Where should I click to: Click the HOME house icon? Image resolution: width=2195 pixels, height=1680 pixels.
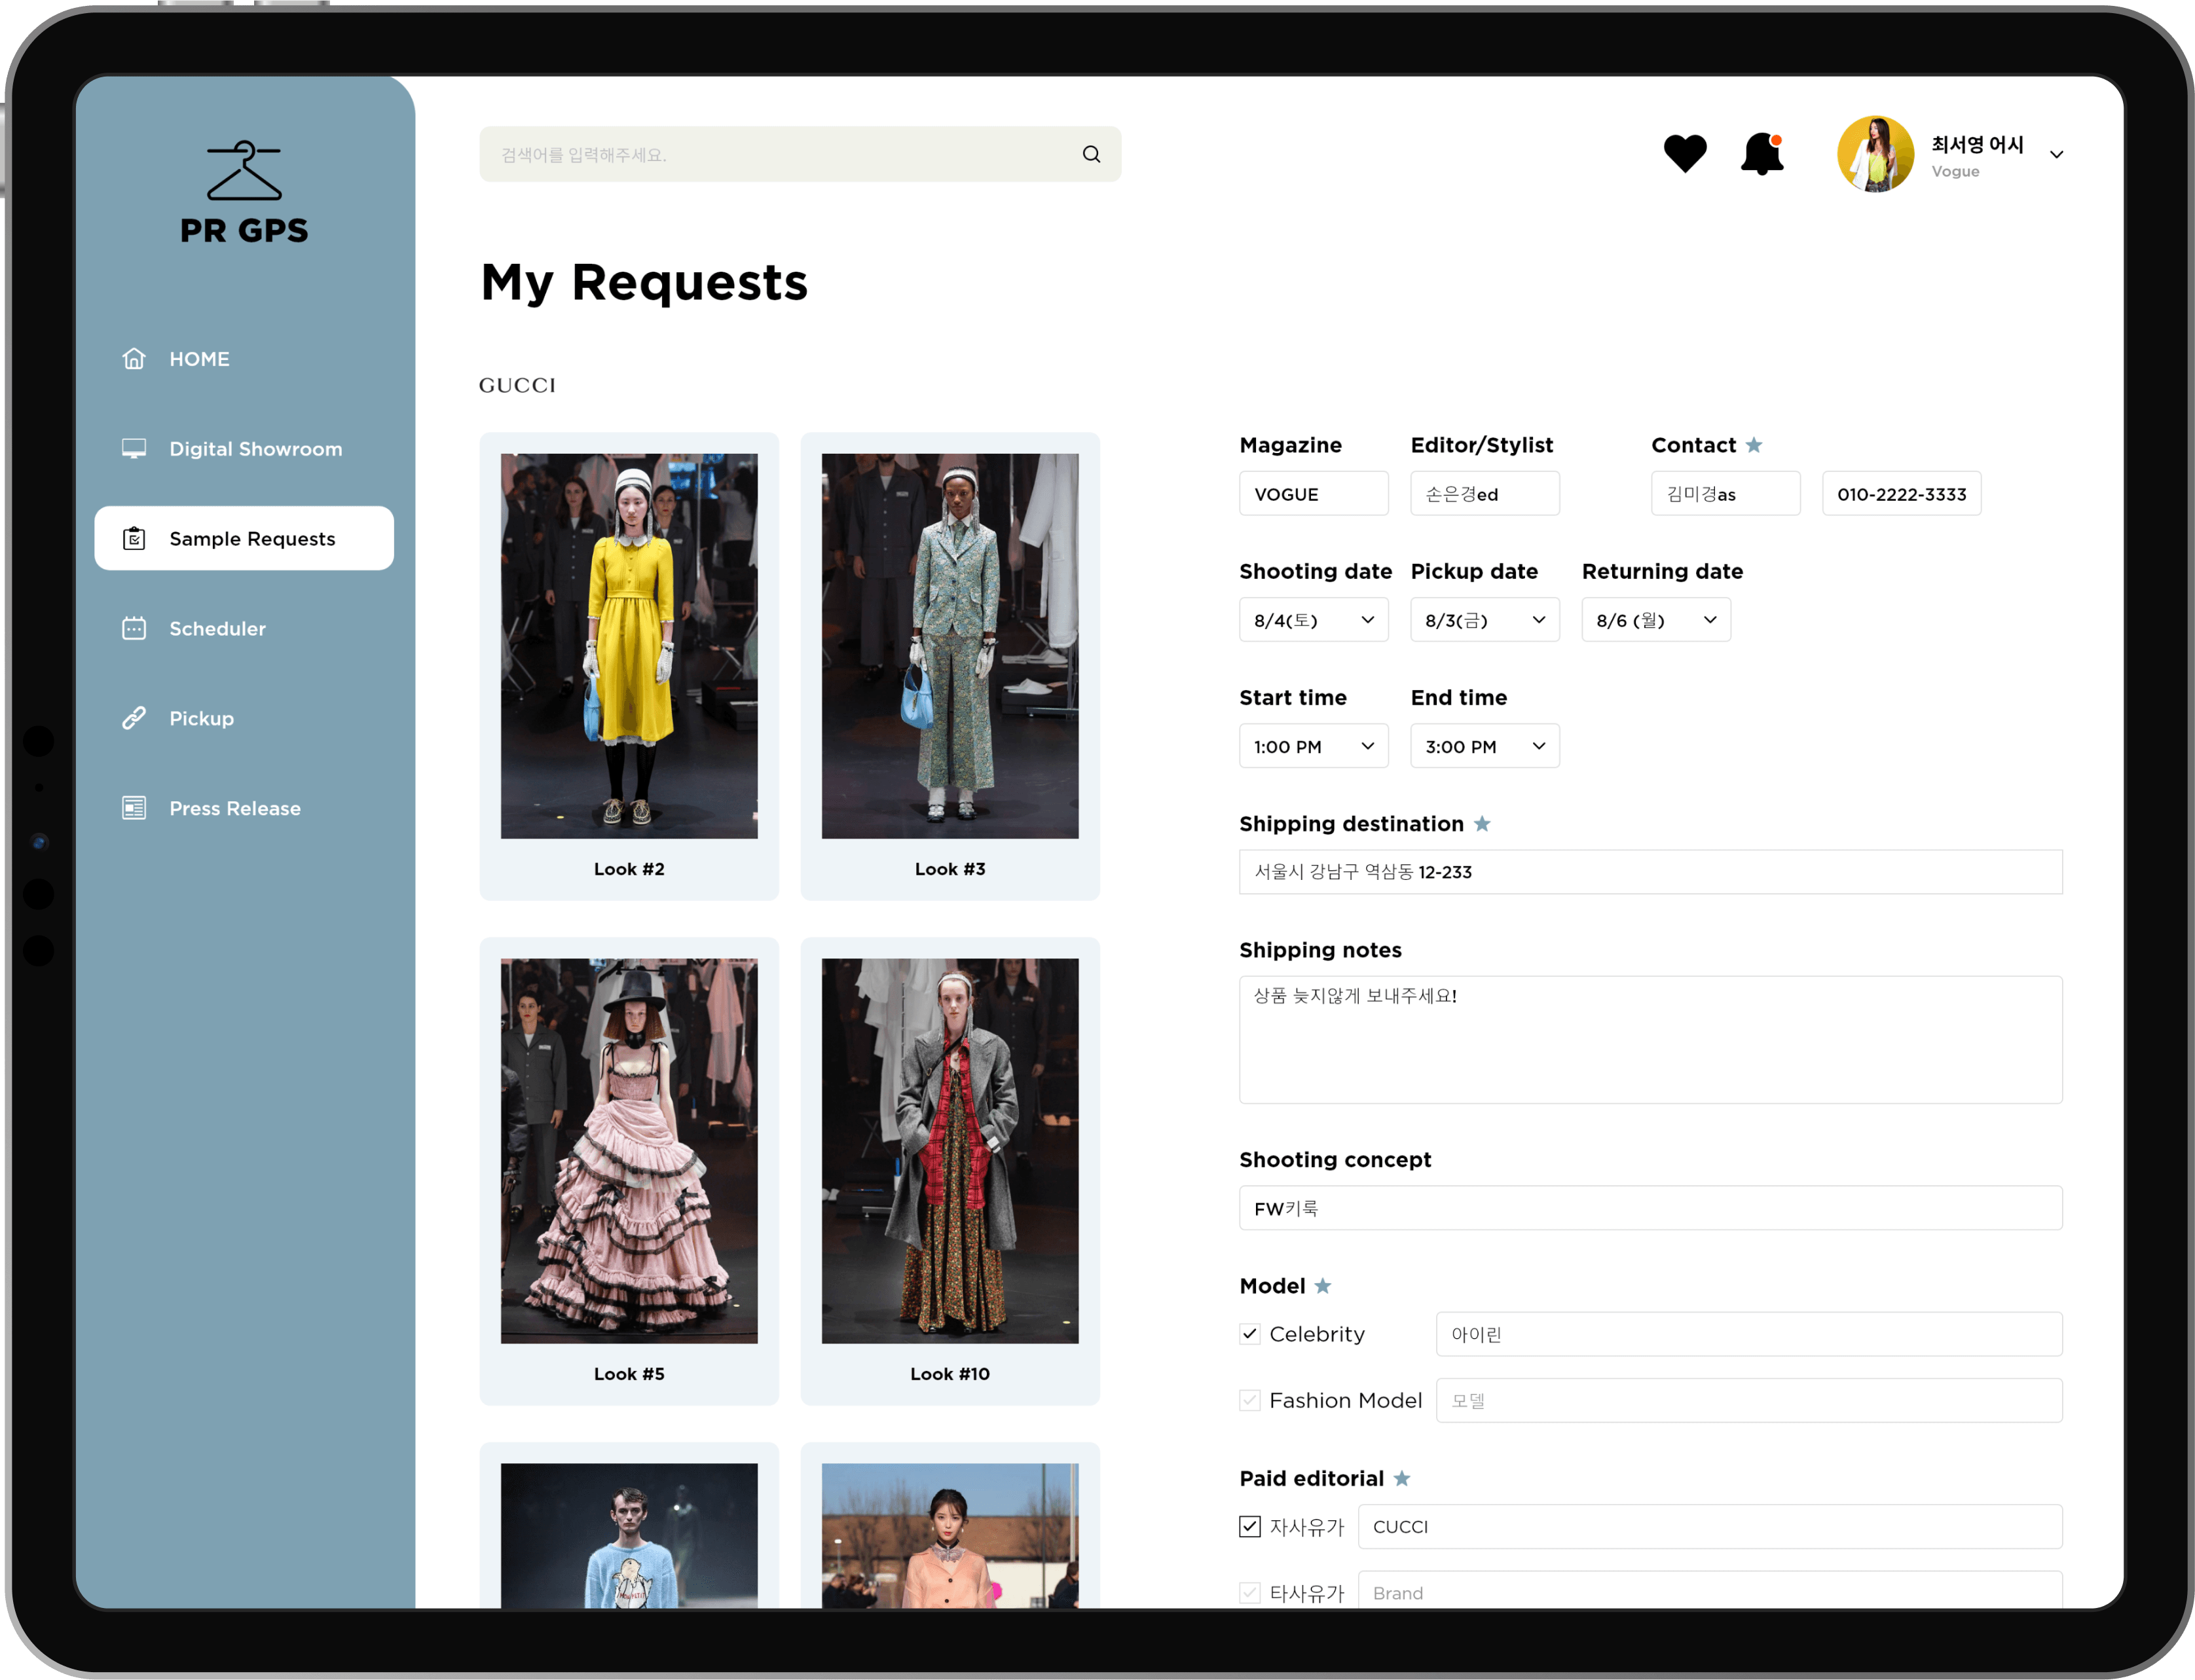pyautogui.click(x=134, y=358)
